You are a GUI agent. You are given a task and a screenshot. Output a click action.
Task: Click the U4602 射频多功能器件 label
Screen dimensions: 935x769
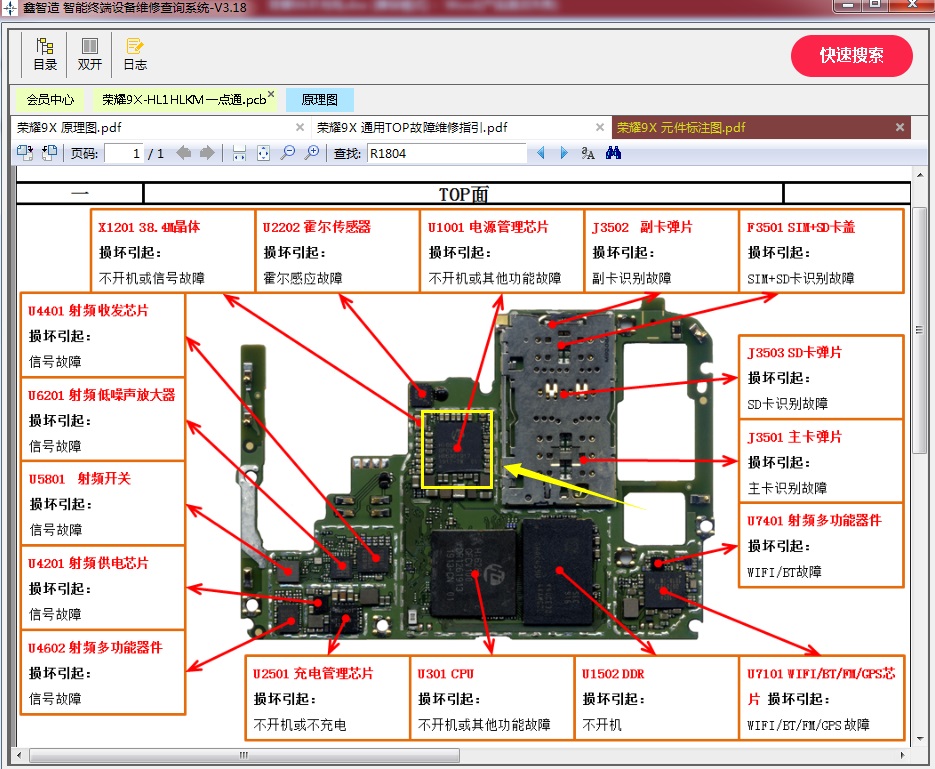coord(95,647)
